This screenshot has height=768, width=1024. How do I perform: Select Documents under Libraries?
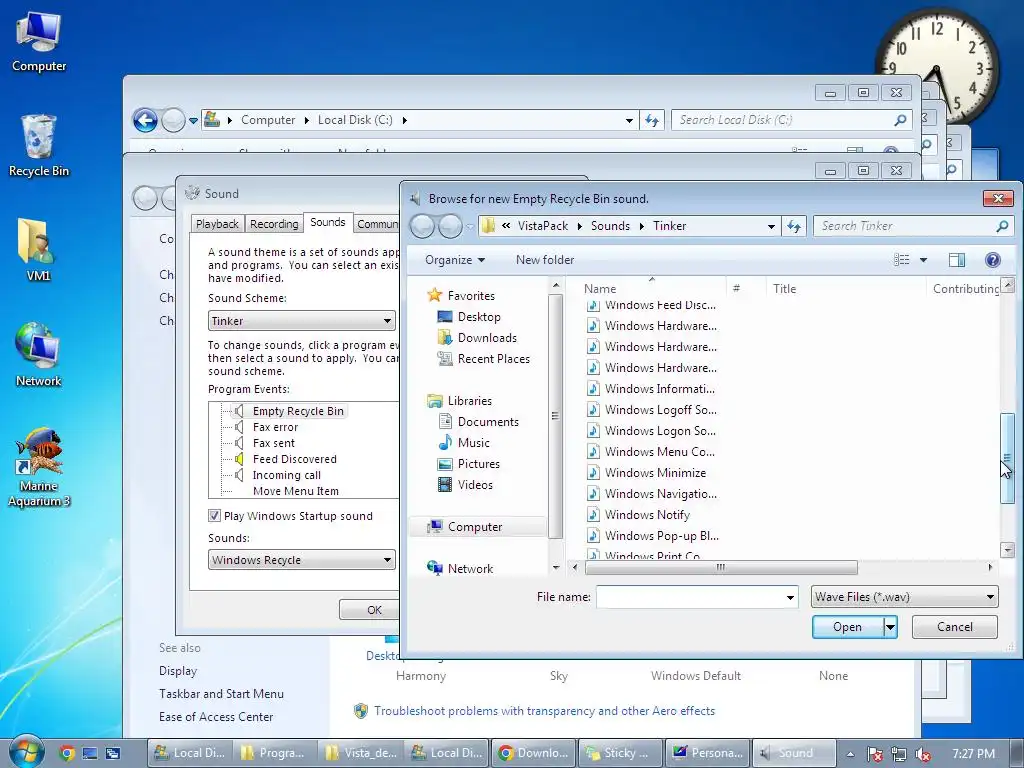488,422
